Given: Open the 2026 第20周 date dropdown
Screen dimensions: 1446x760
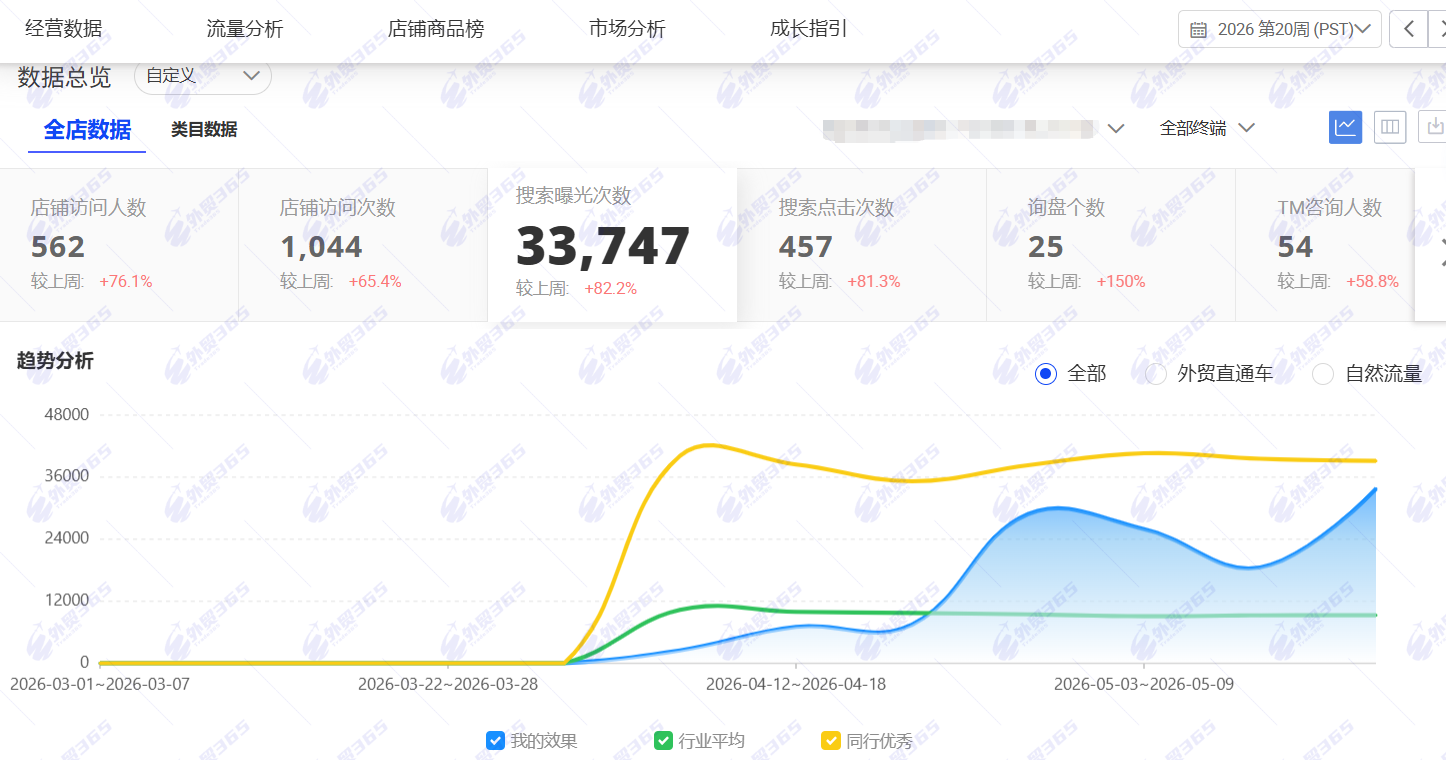Looking at the screenshot, I should click(x=1279, y=29).
